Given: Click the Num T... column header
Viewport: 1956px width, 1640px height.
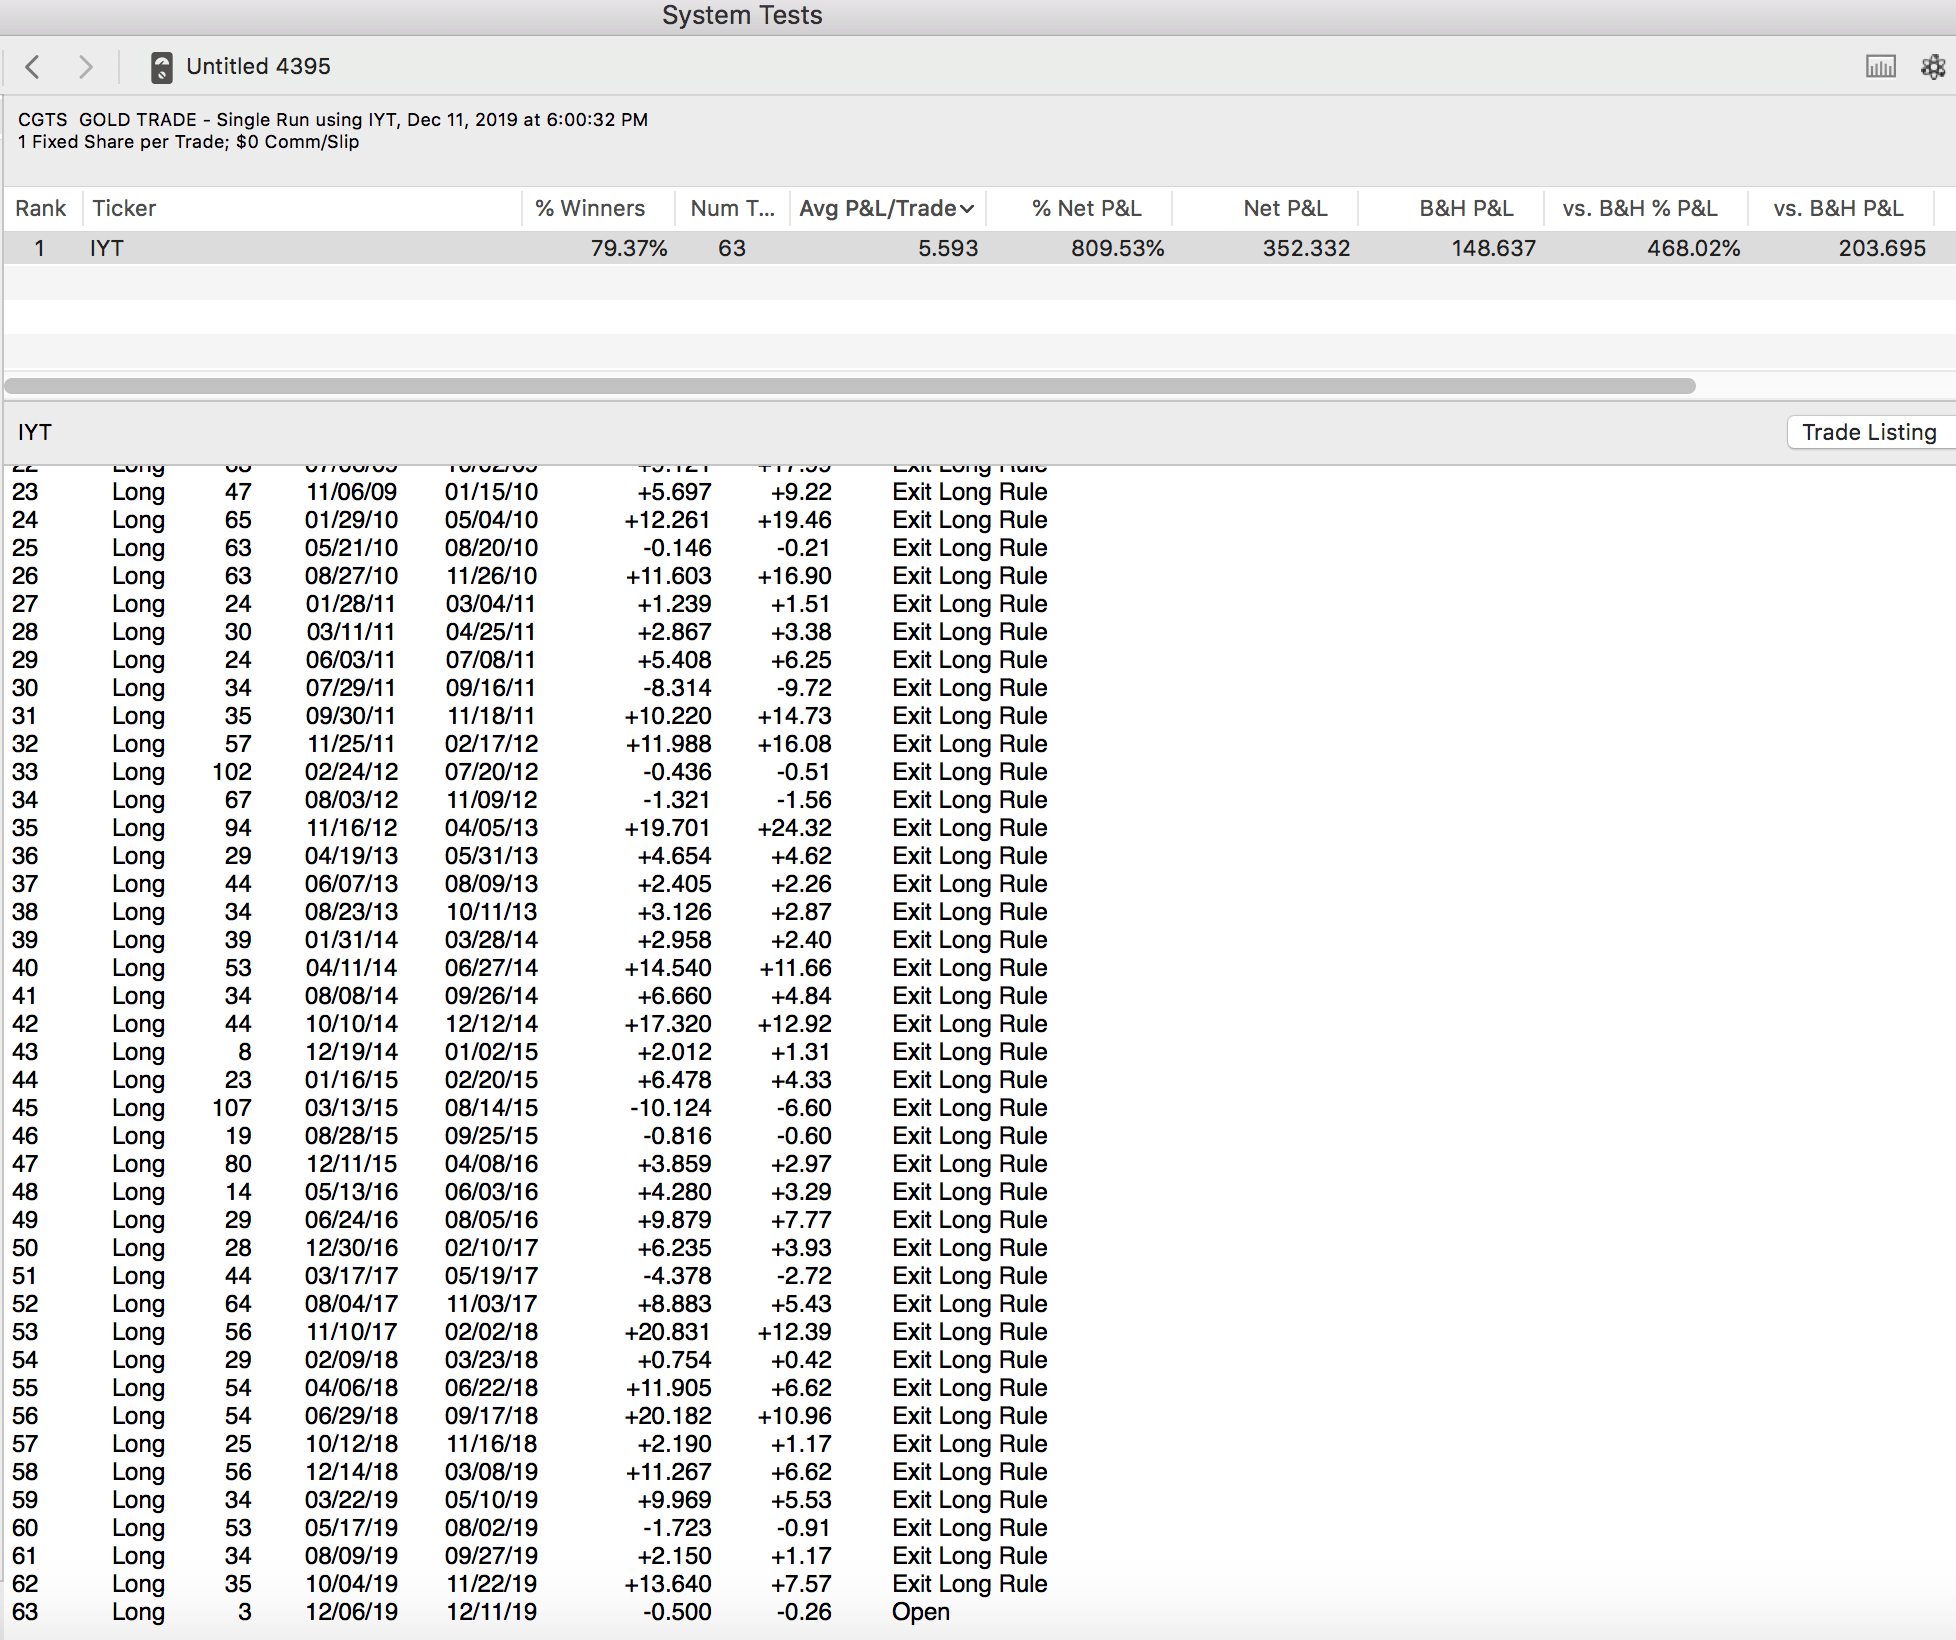Looking at the screenshot, I should 732,208.
